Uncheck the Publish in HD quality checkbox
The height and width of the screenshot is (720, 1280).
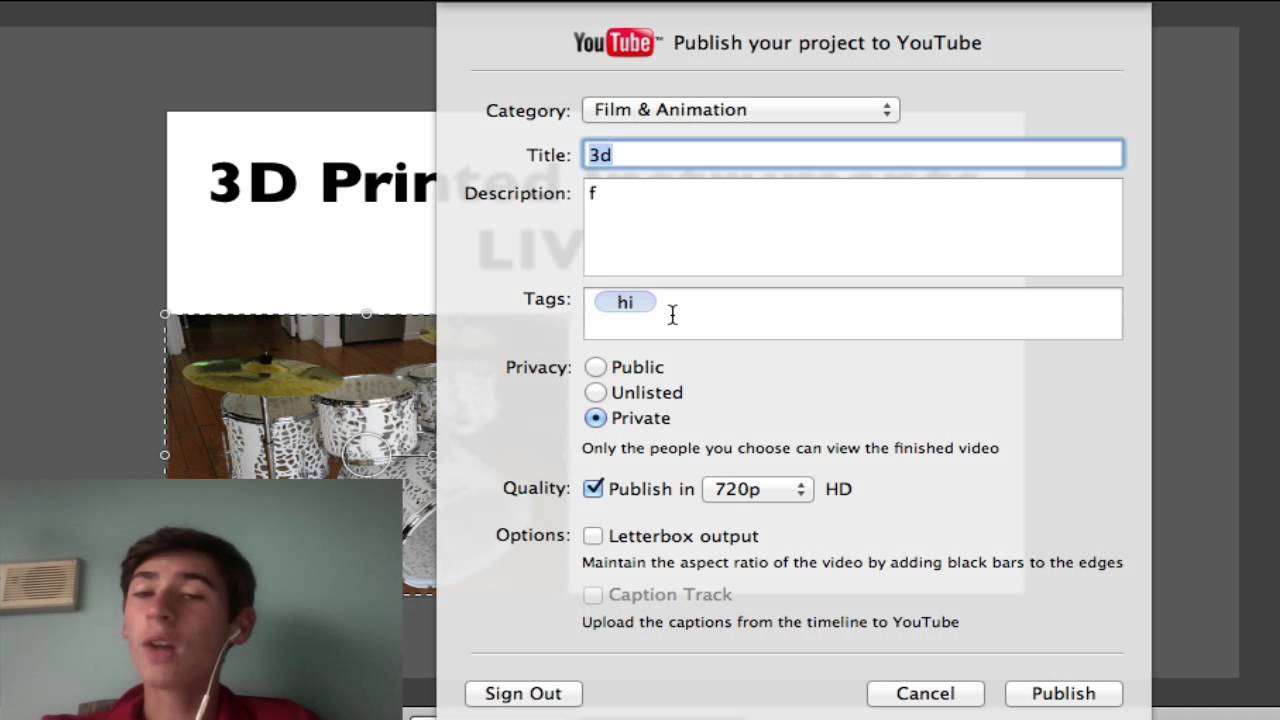click(594, 488)
